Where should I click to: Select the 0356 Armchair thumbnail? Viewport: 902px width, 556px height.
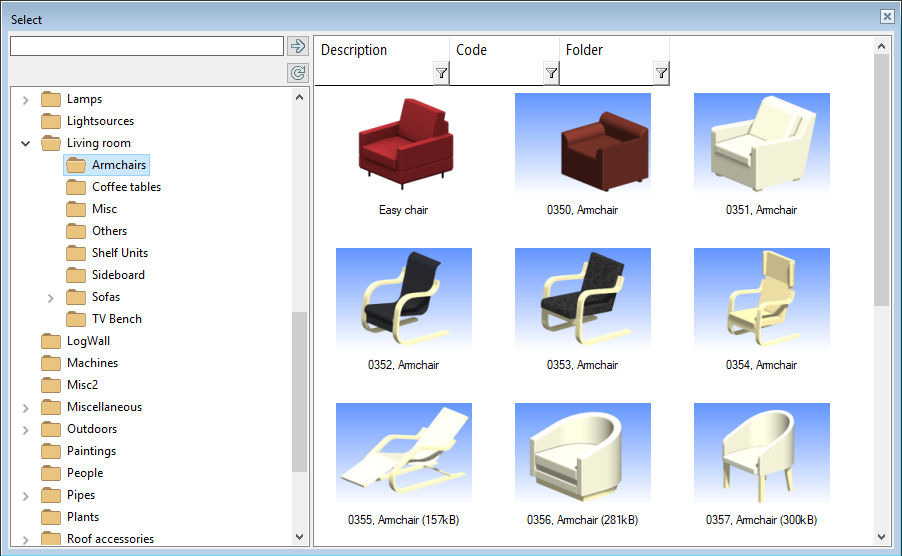pos(582,451)
